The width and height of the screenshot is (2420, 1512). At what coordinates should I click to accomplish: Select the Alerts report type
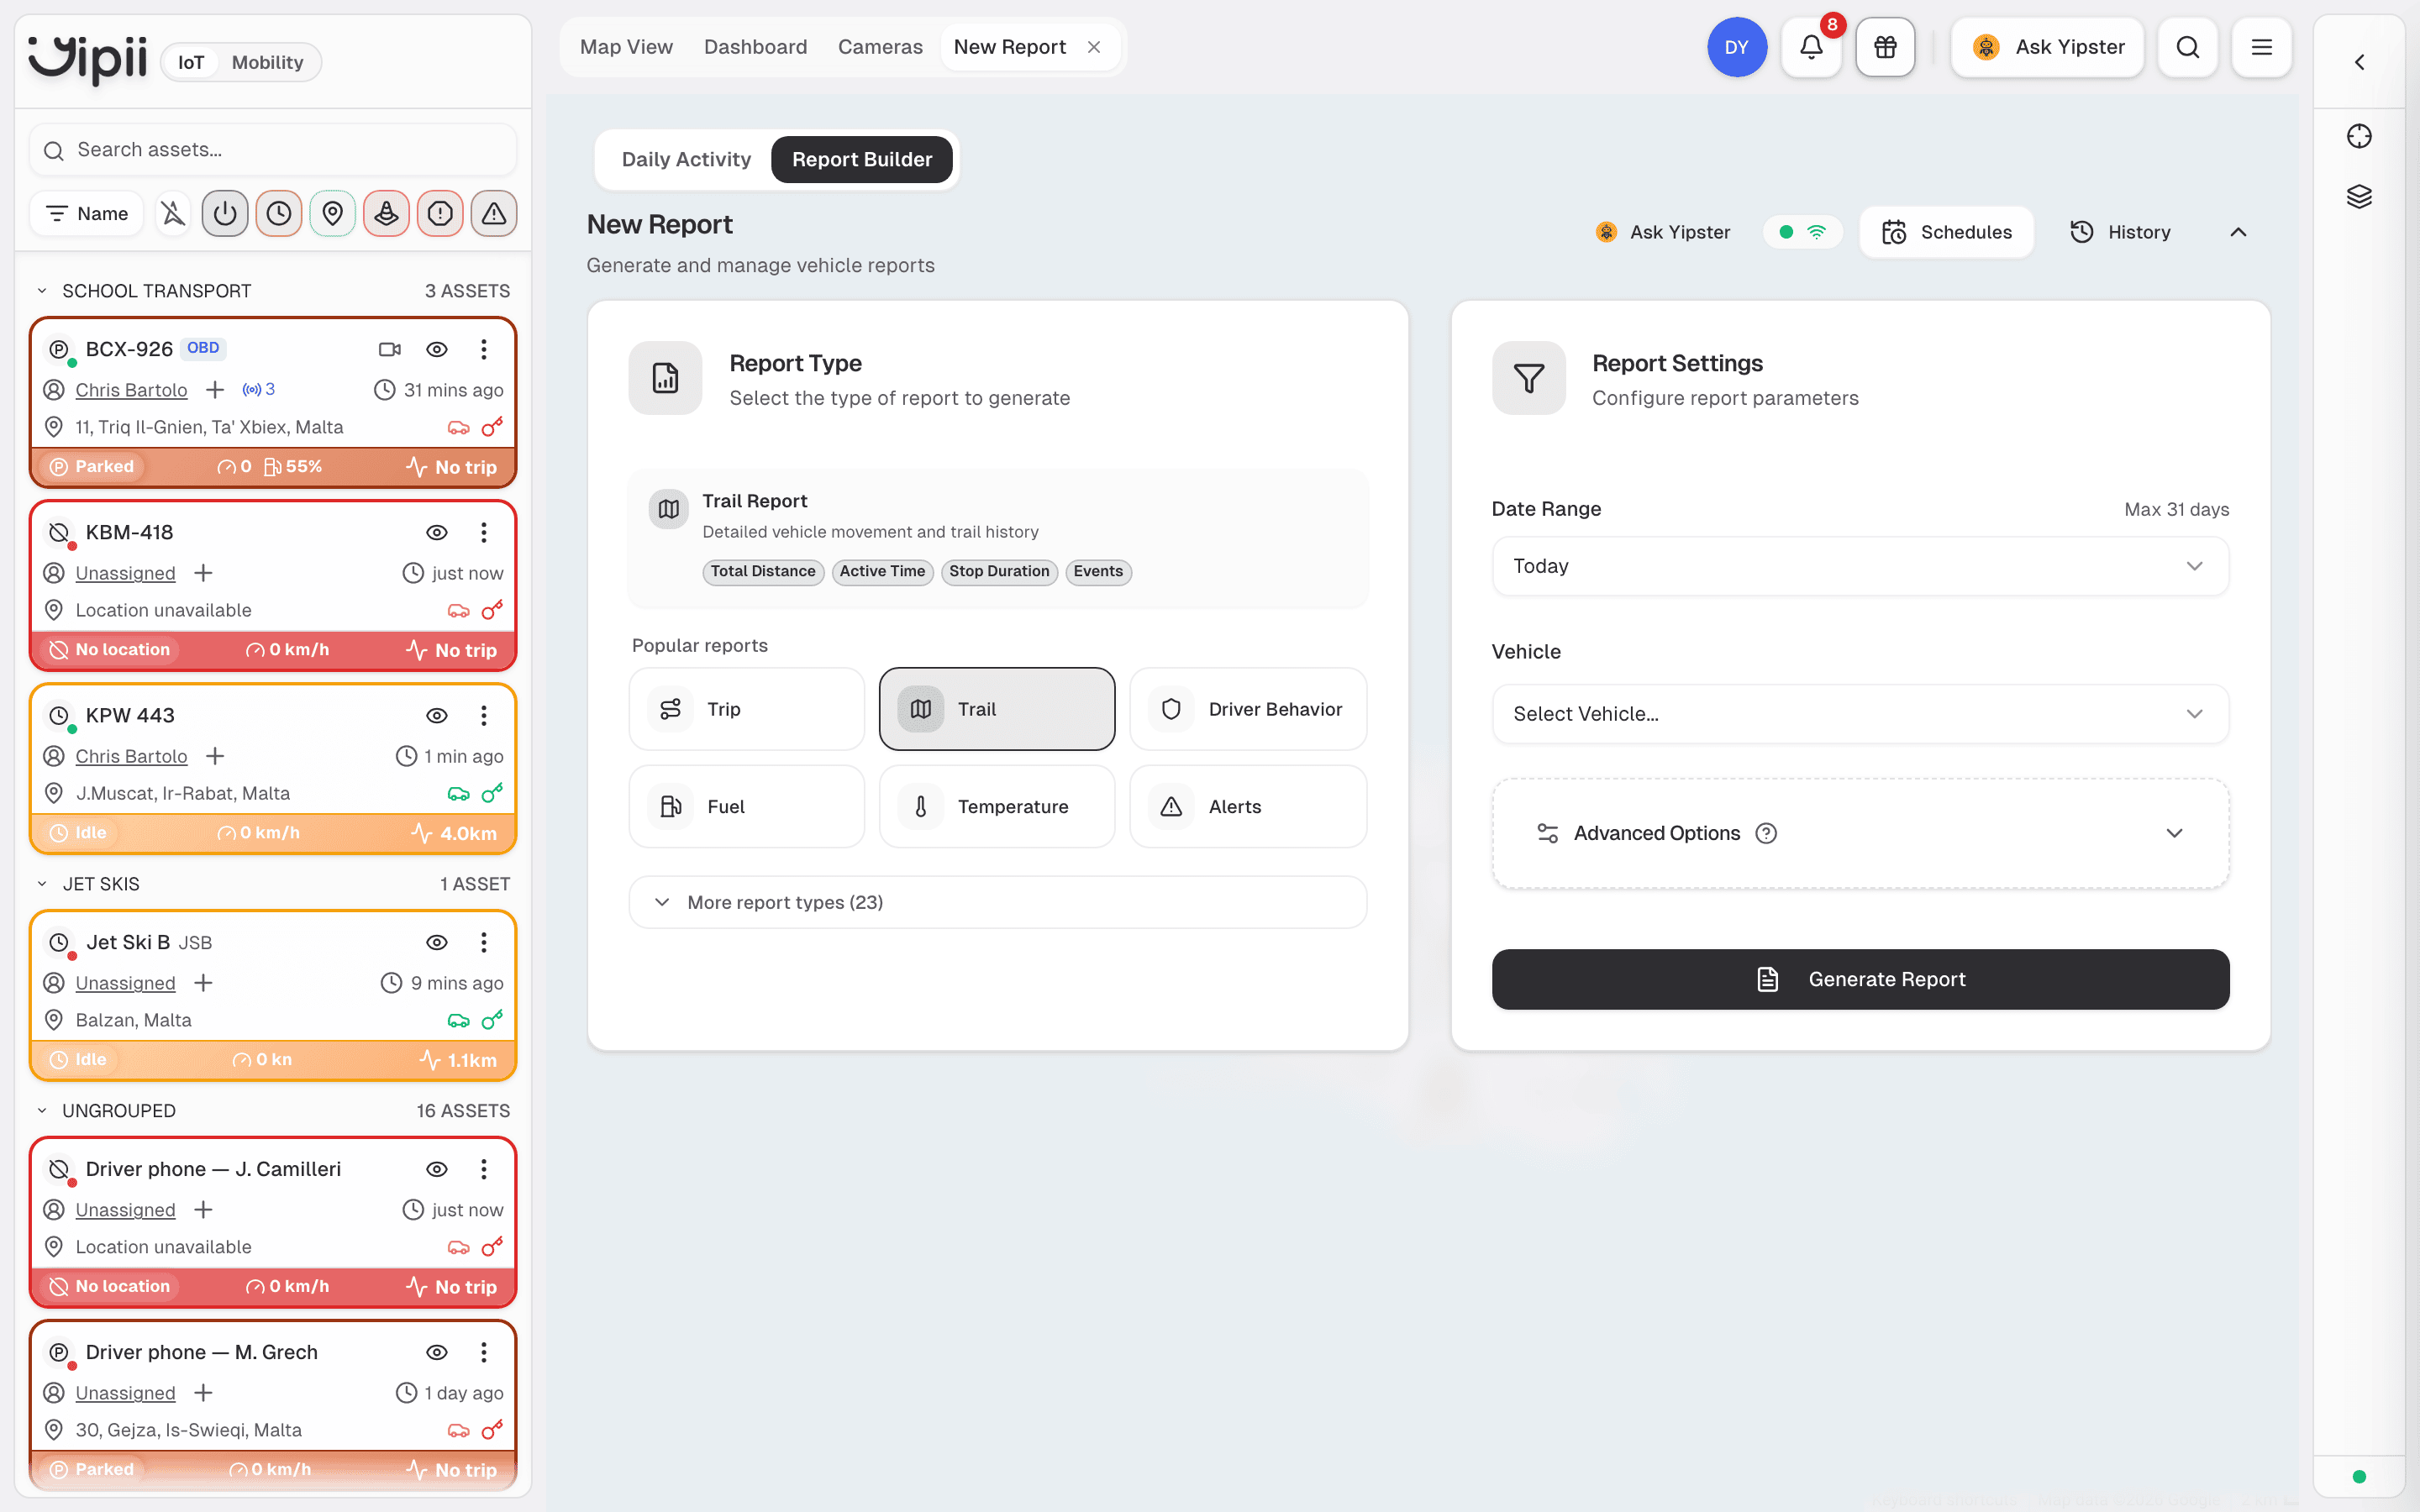tap(1247, 806)
